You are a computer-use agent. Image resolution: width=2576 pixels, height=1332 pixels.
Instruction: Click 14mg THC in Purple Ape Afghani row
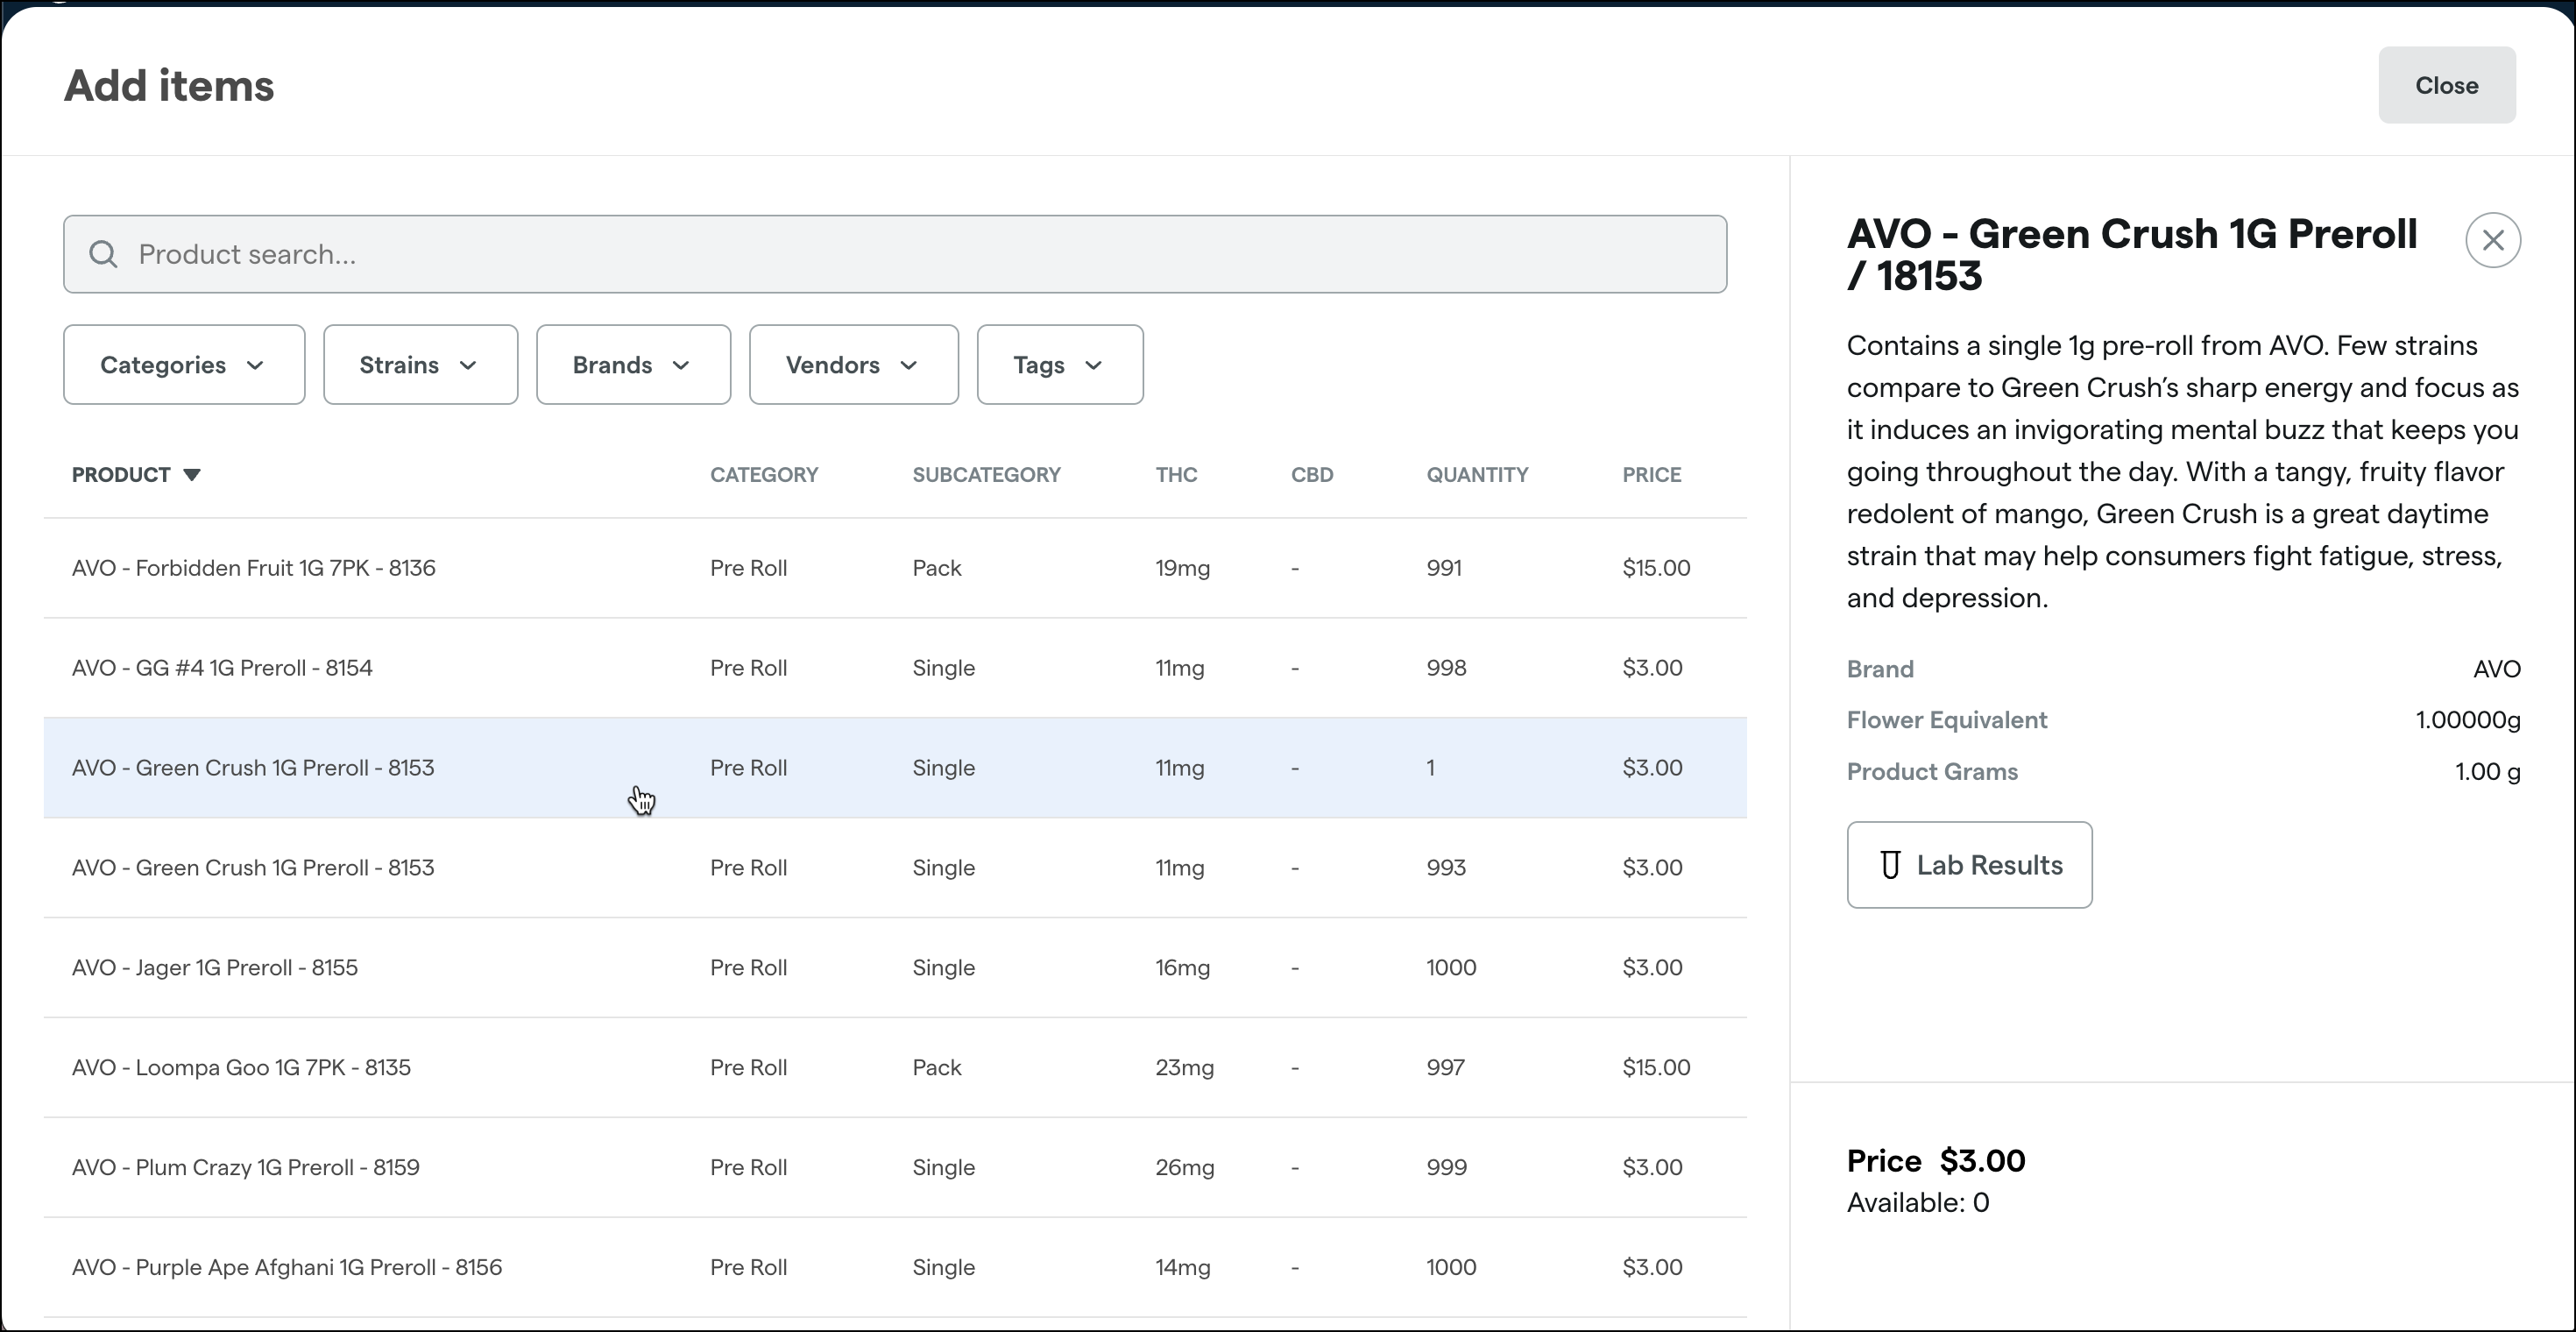[1182, 1268]
